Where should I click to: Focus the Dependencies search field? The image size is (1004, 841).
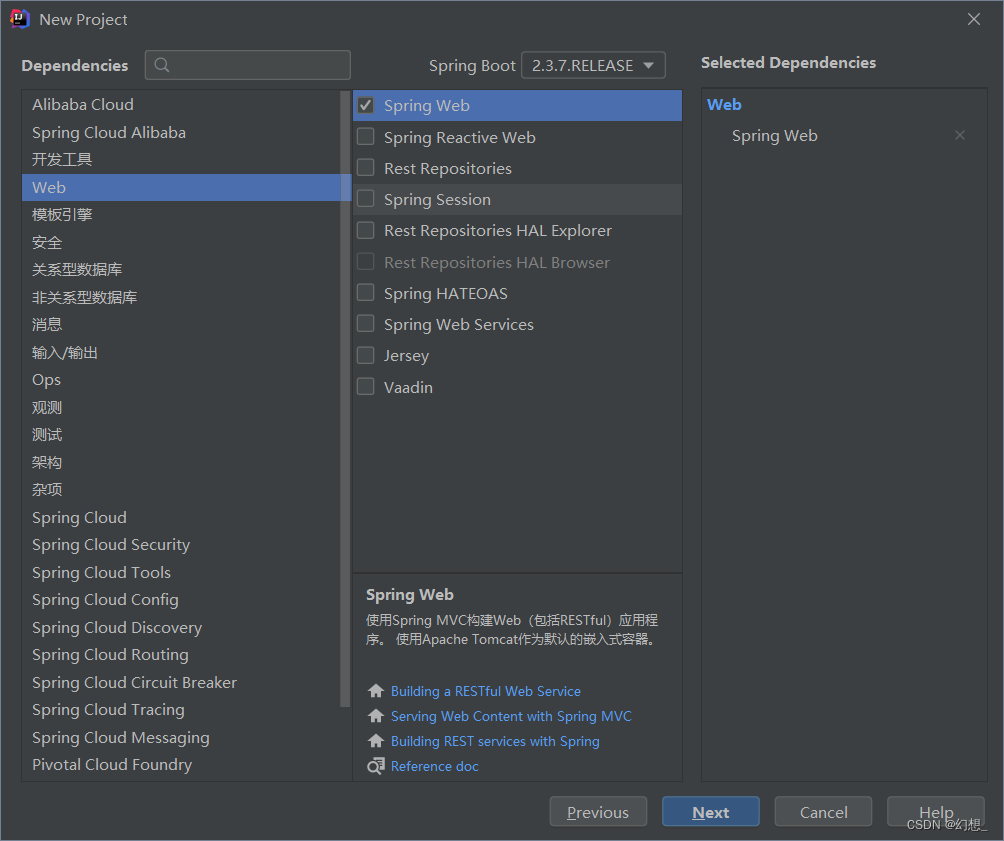pyautogui.click(x=248, y=65)
